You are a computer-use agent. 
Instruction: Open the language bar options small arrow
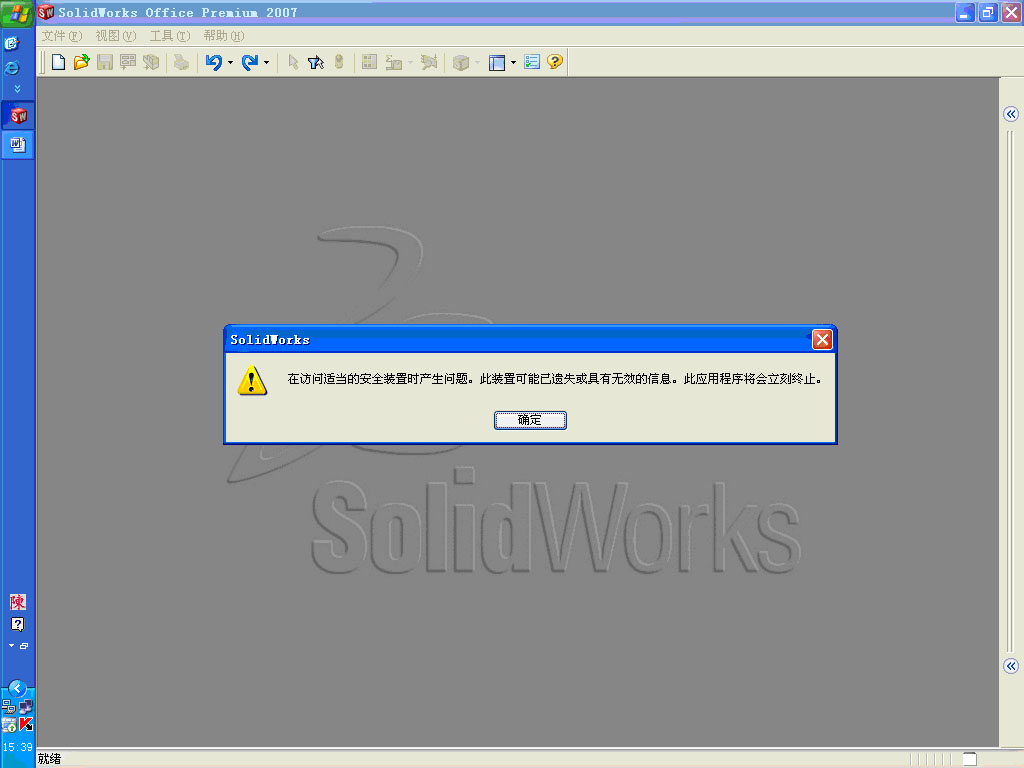click(x=11, y=645)
